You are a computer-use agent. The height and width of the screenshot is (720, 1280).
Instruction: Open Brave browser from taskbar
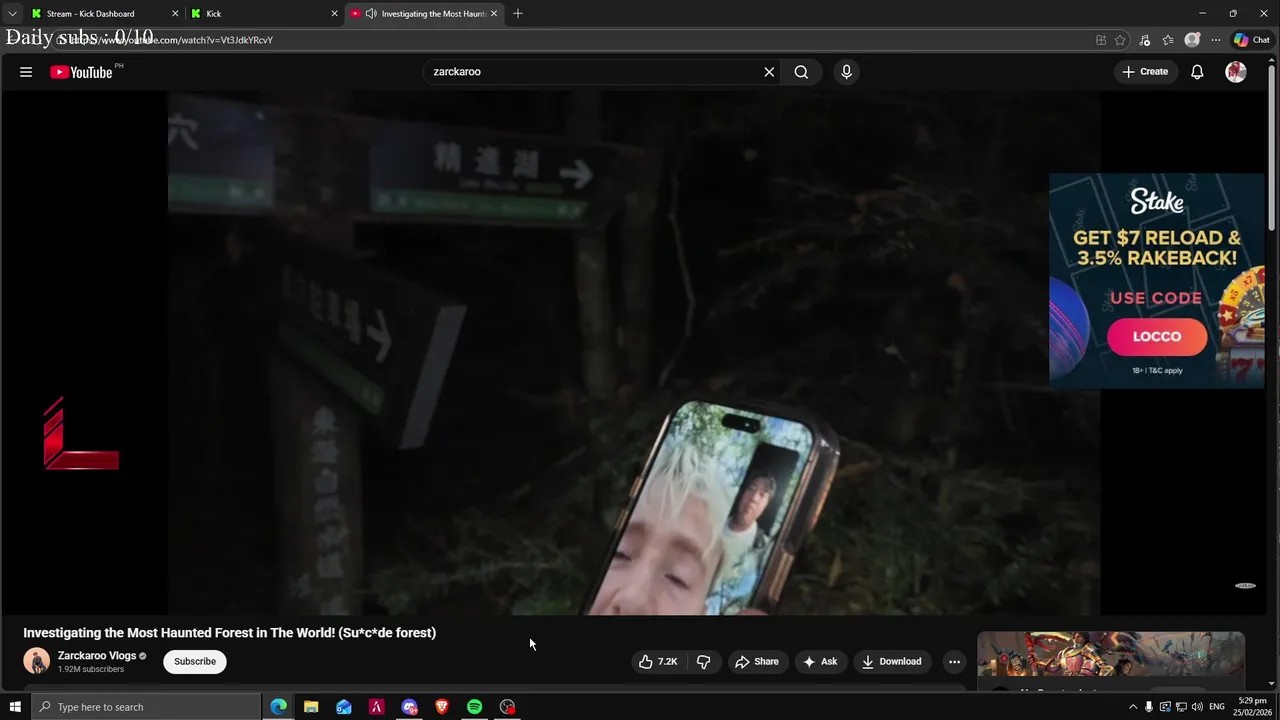[x=442, y=707]
